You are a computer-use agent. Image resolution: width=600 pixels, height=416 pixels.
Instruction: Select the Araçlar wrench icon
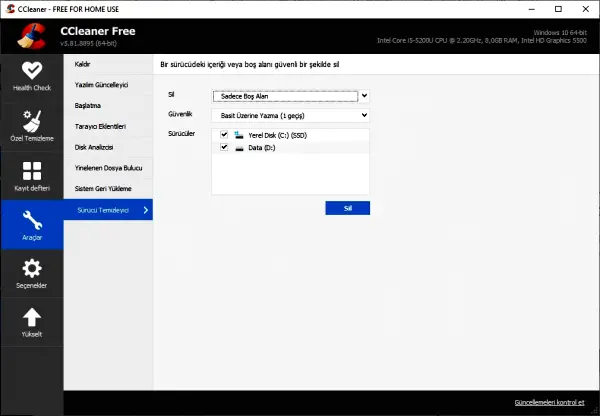pyautogui.click(x=31, y=222)
